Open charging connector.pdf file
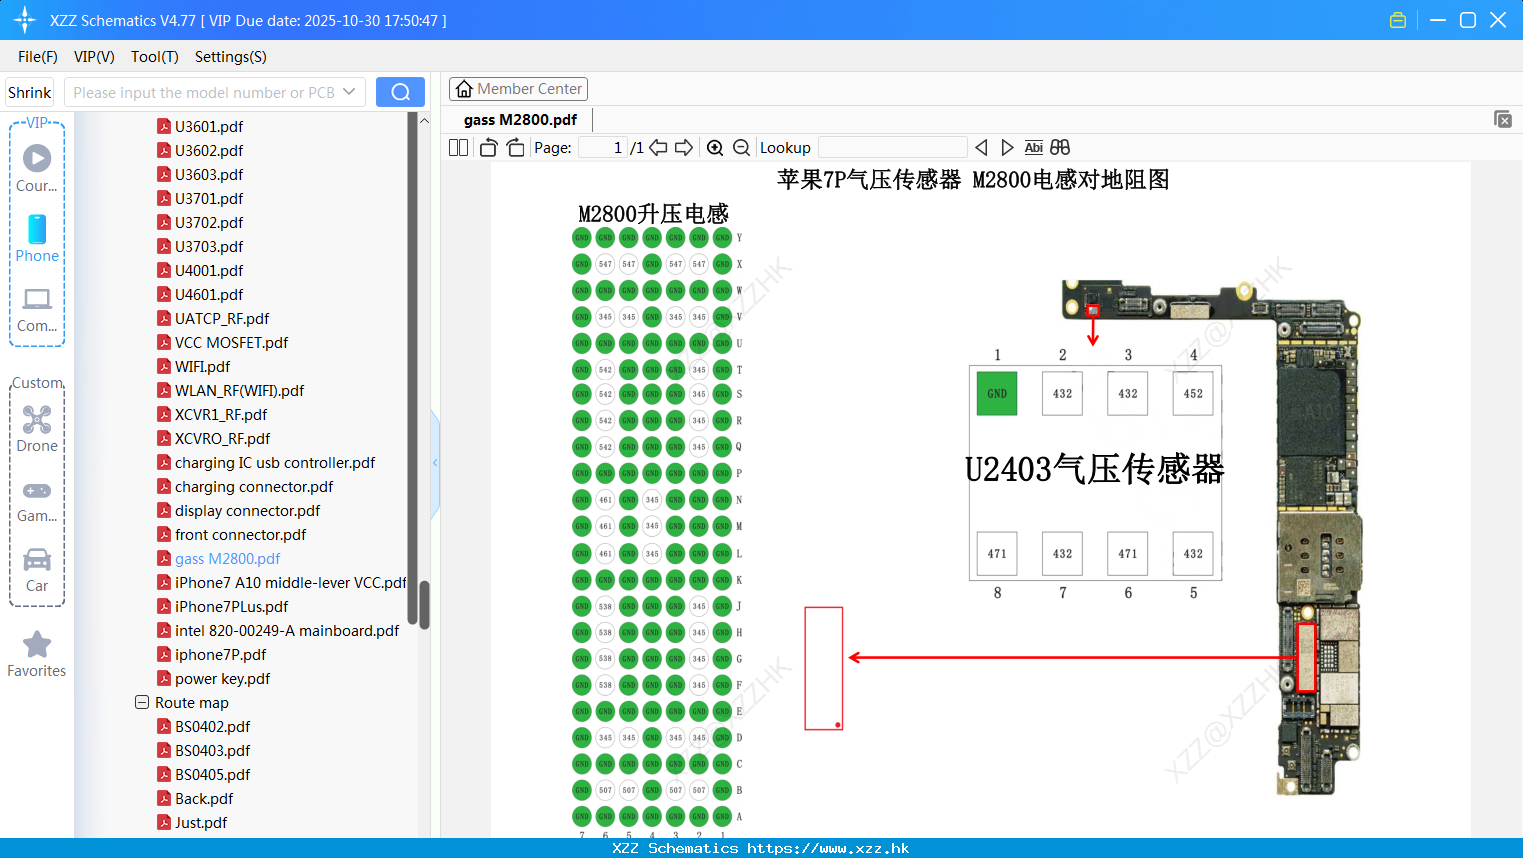Viewport: 1523px width, 858px height. coord(254,486)
